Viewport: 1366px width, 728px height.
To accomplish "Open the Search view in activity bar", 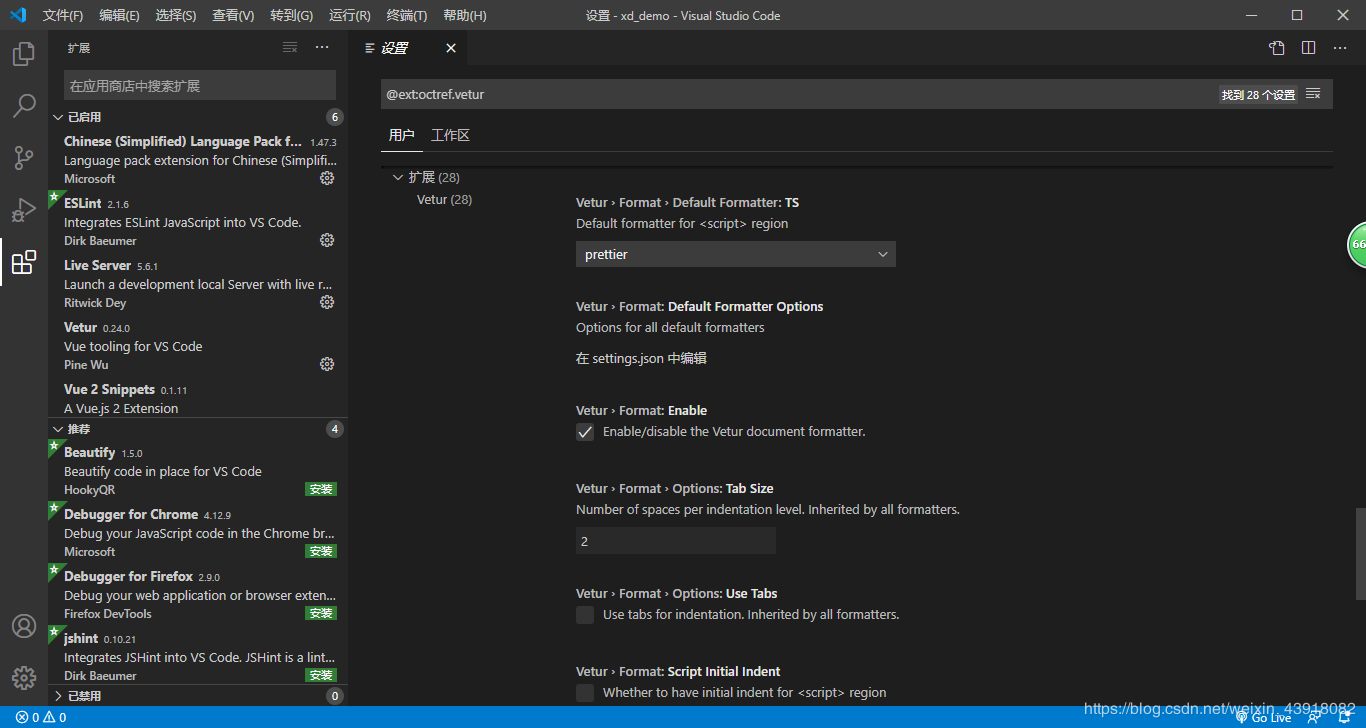I will coord(24,106).
